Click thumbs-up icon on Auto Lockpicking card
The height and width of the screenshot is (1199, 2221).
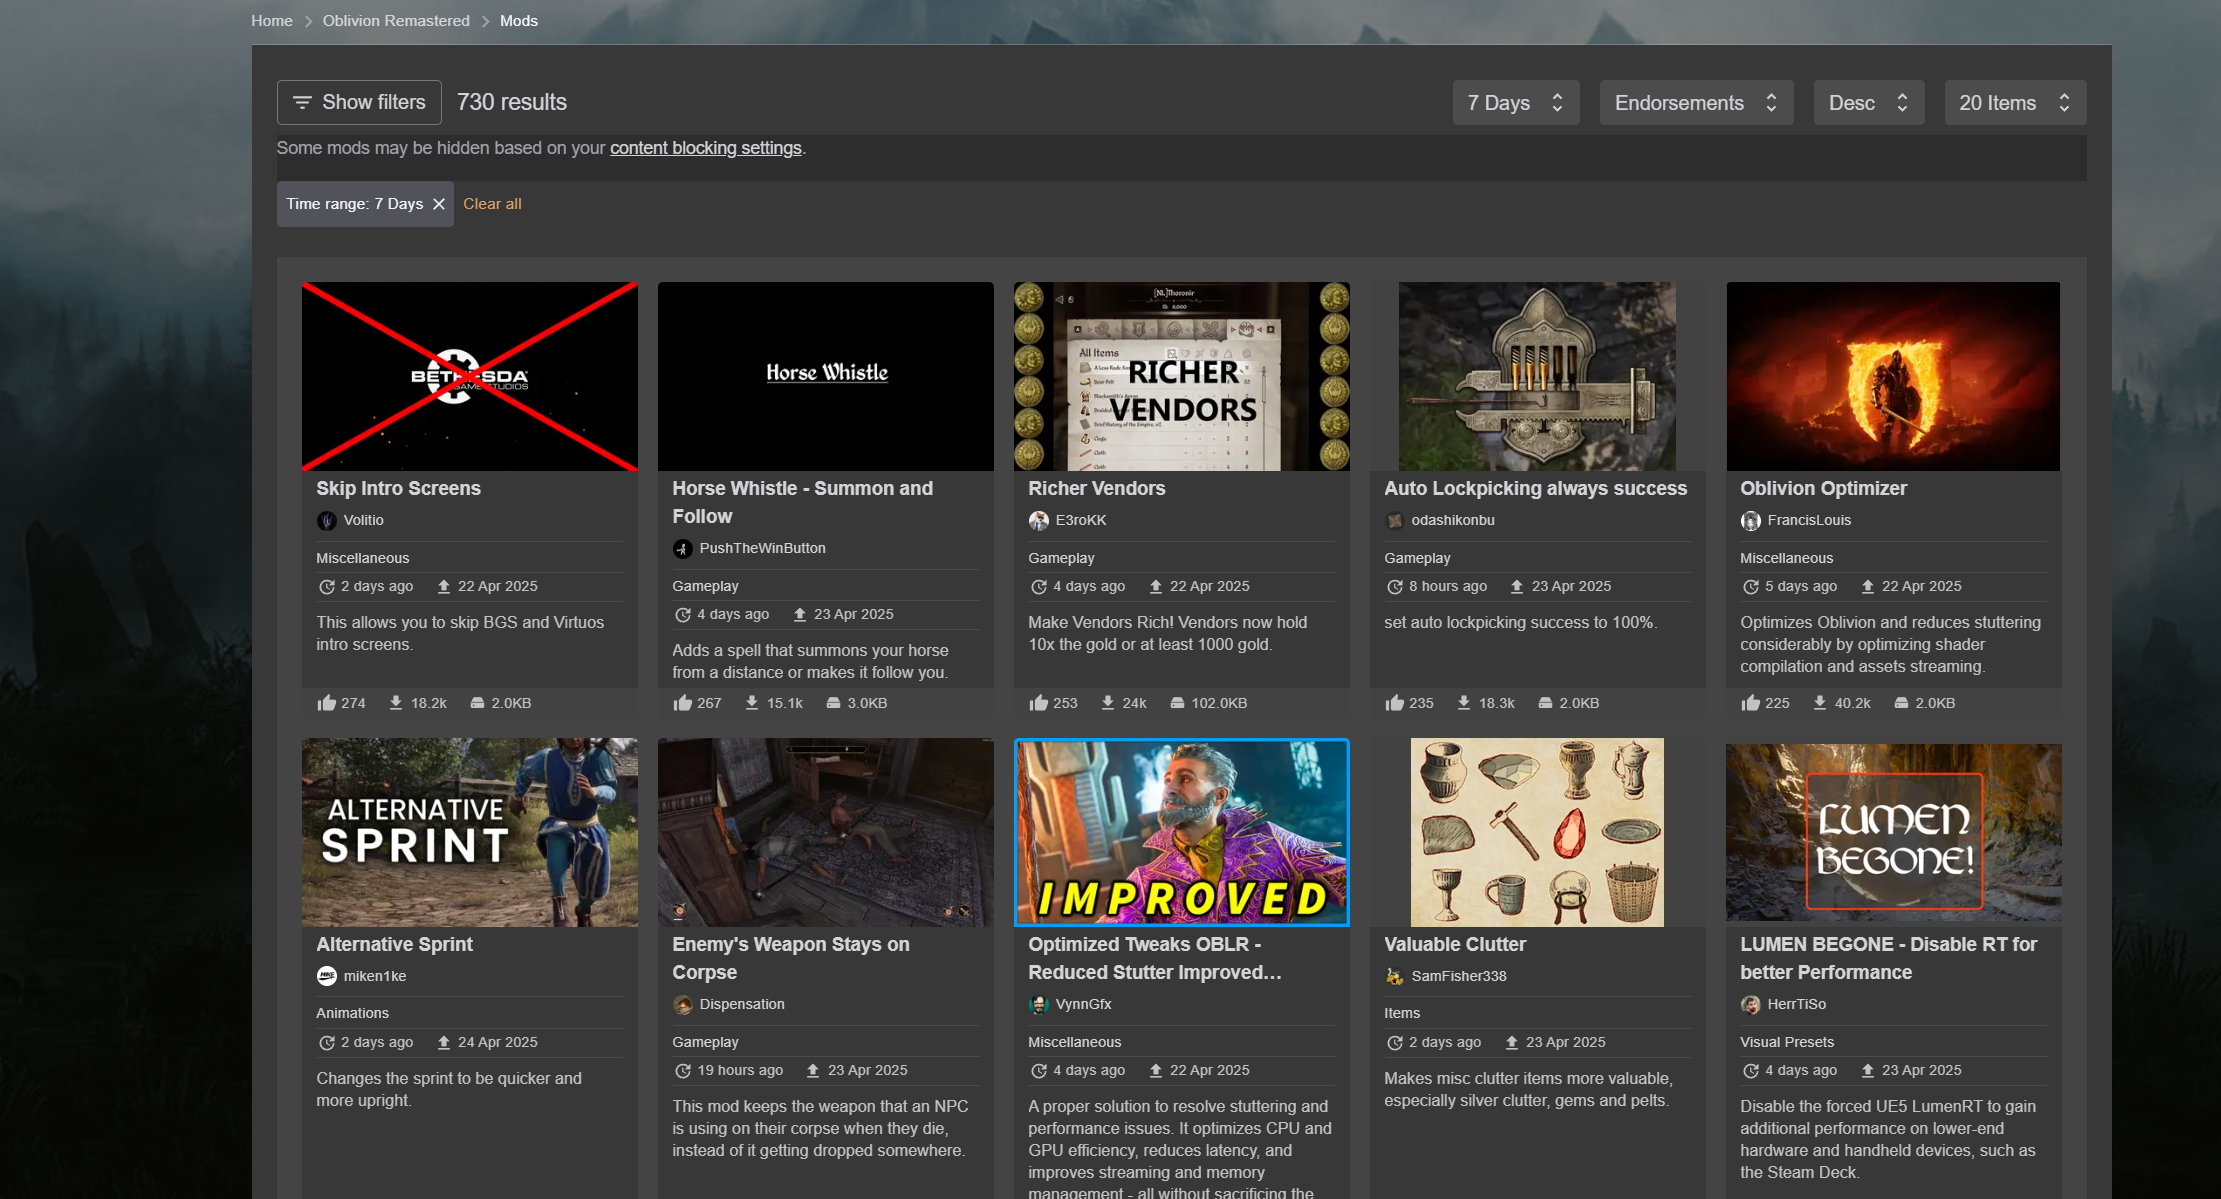(x=1394, y=703)
